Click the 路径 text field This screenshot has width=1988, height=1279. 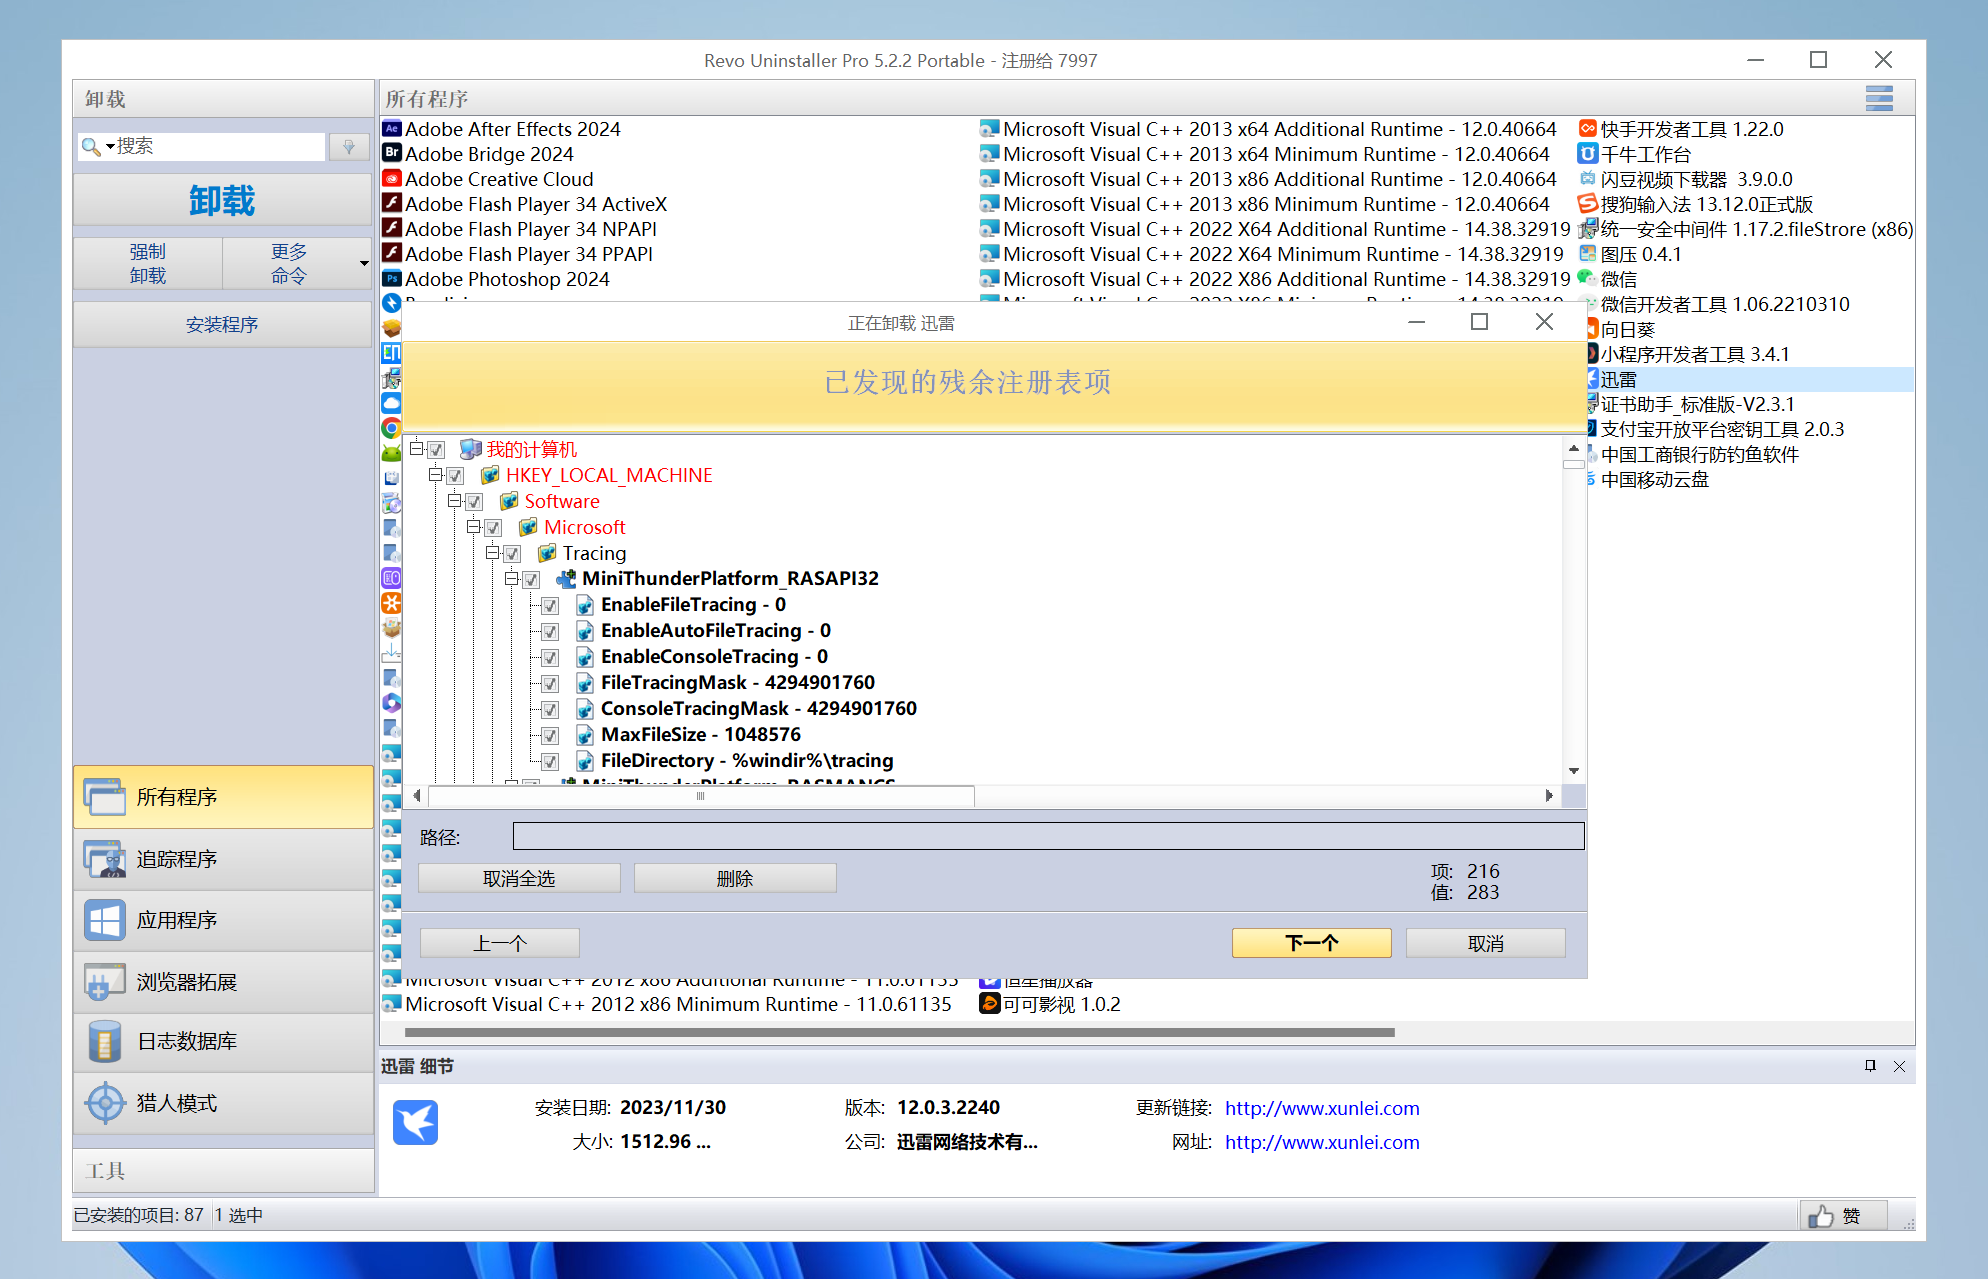tap(1049, 836)
